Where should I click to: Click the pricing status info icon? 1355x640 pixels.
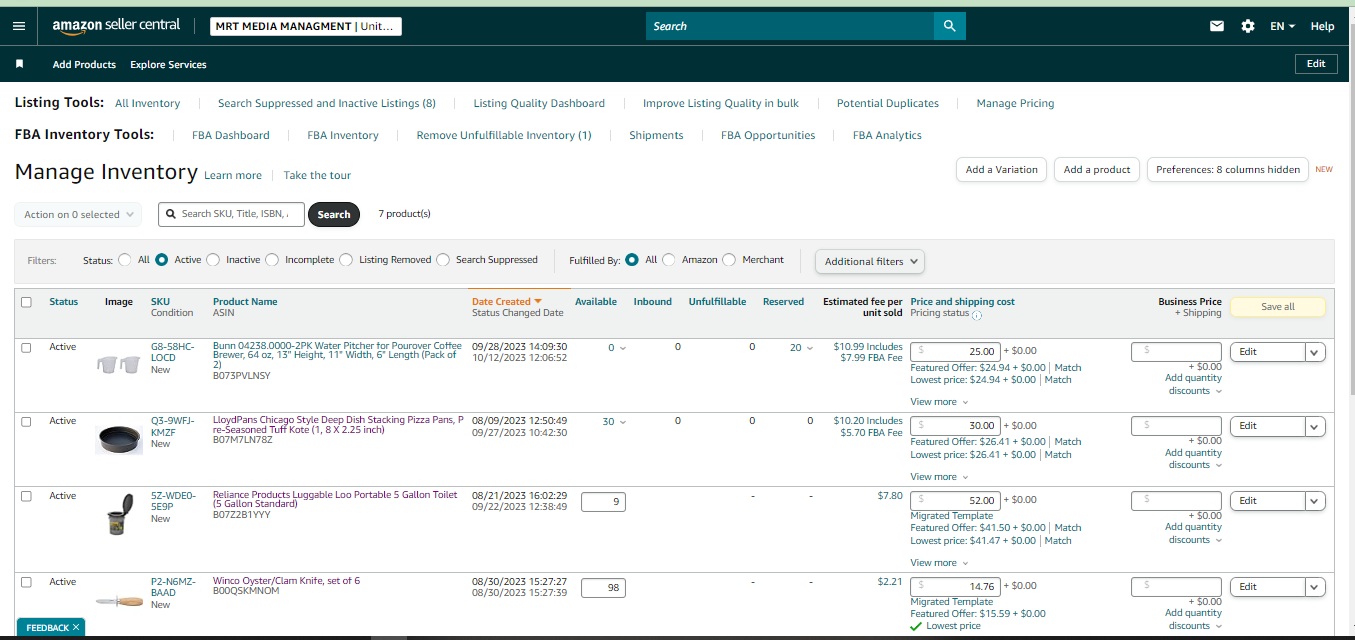point(977,314)
